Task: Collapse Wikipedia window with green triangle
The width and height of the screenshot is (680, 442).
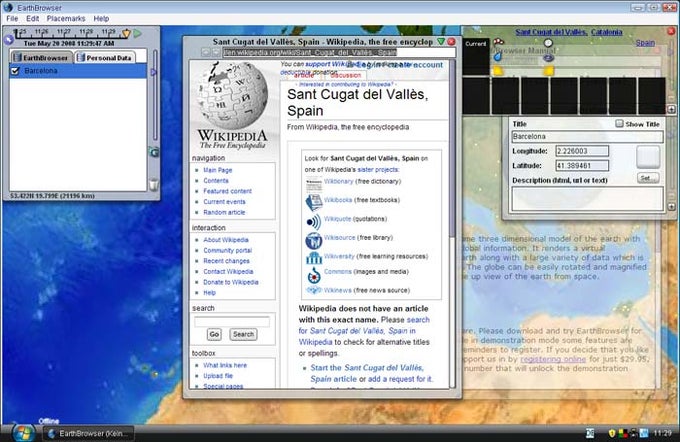Action: pyautogui.click(x=441, y=42)
